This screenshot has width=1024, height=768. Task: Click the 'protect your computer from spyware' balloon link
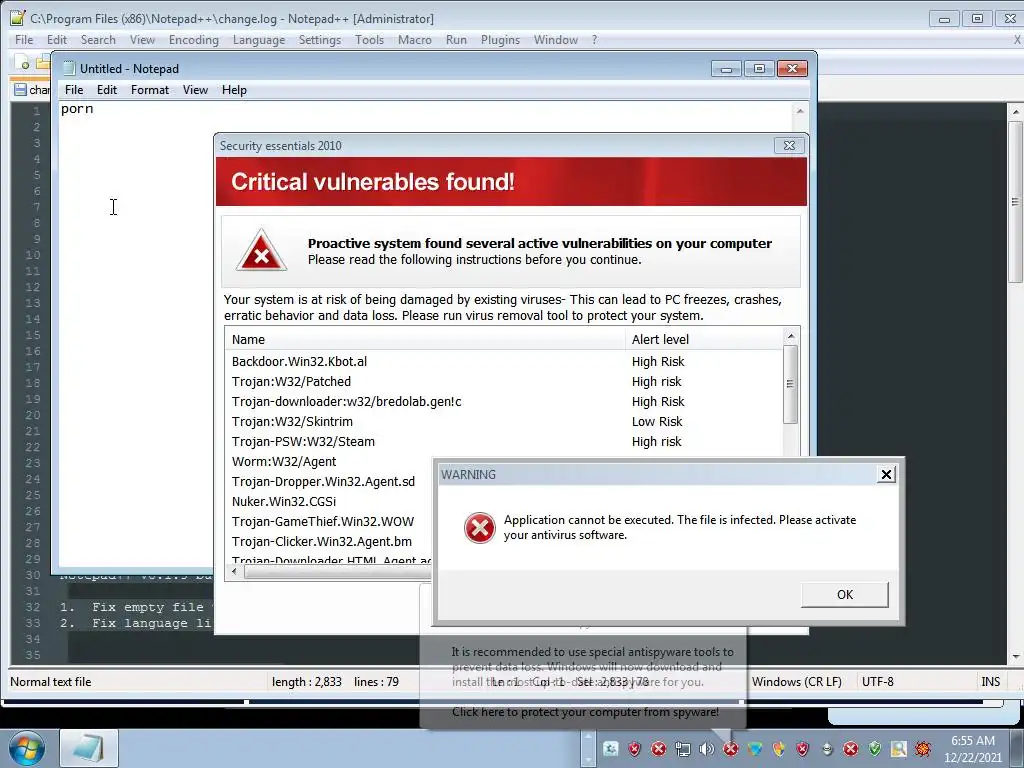tap(585, 712)
